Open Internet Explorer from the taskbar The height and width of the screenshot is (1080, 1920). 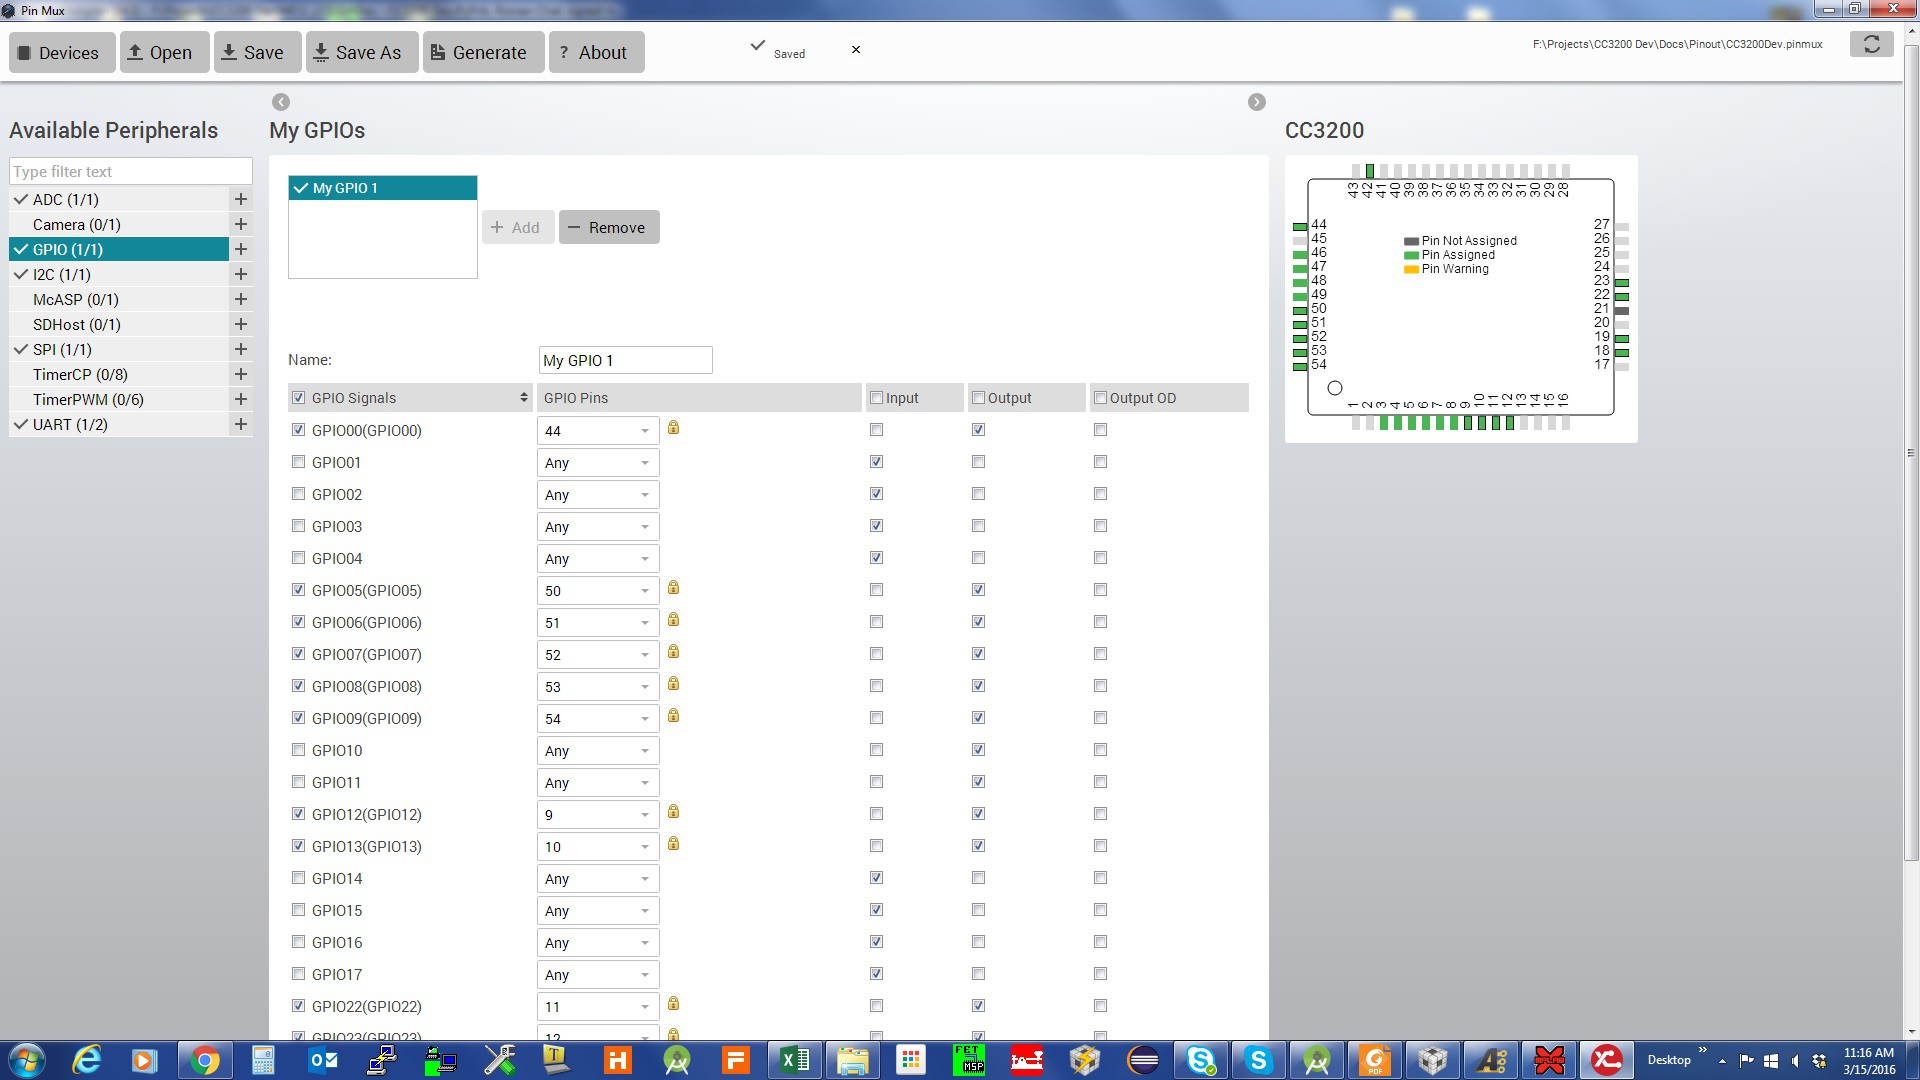tap(88, 1060)
